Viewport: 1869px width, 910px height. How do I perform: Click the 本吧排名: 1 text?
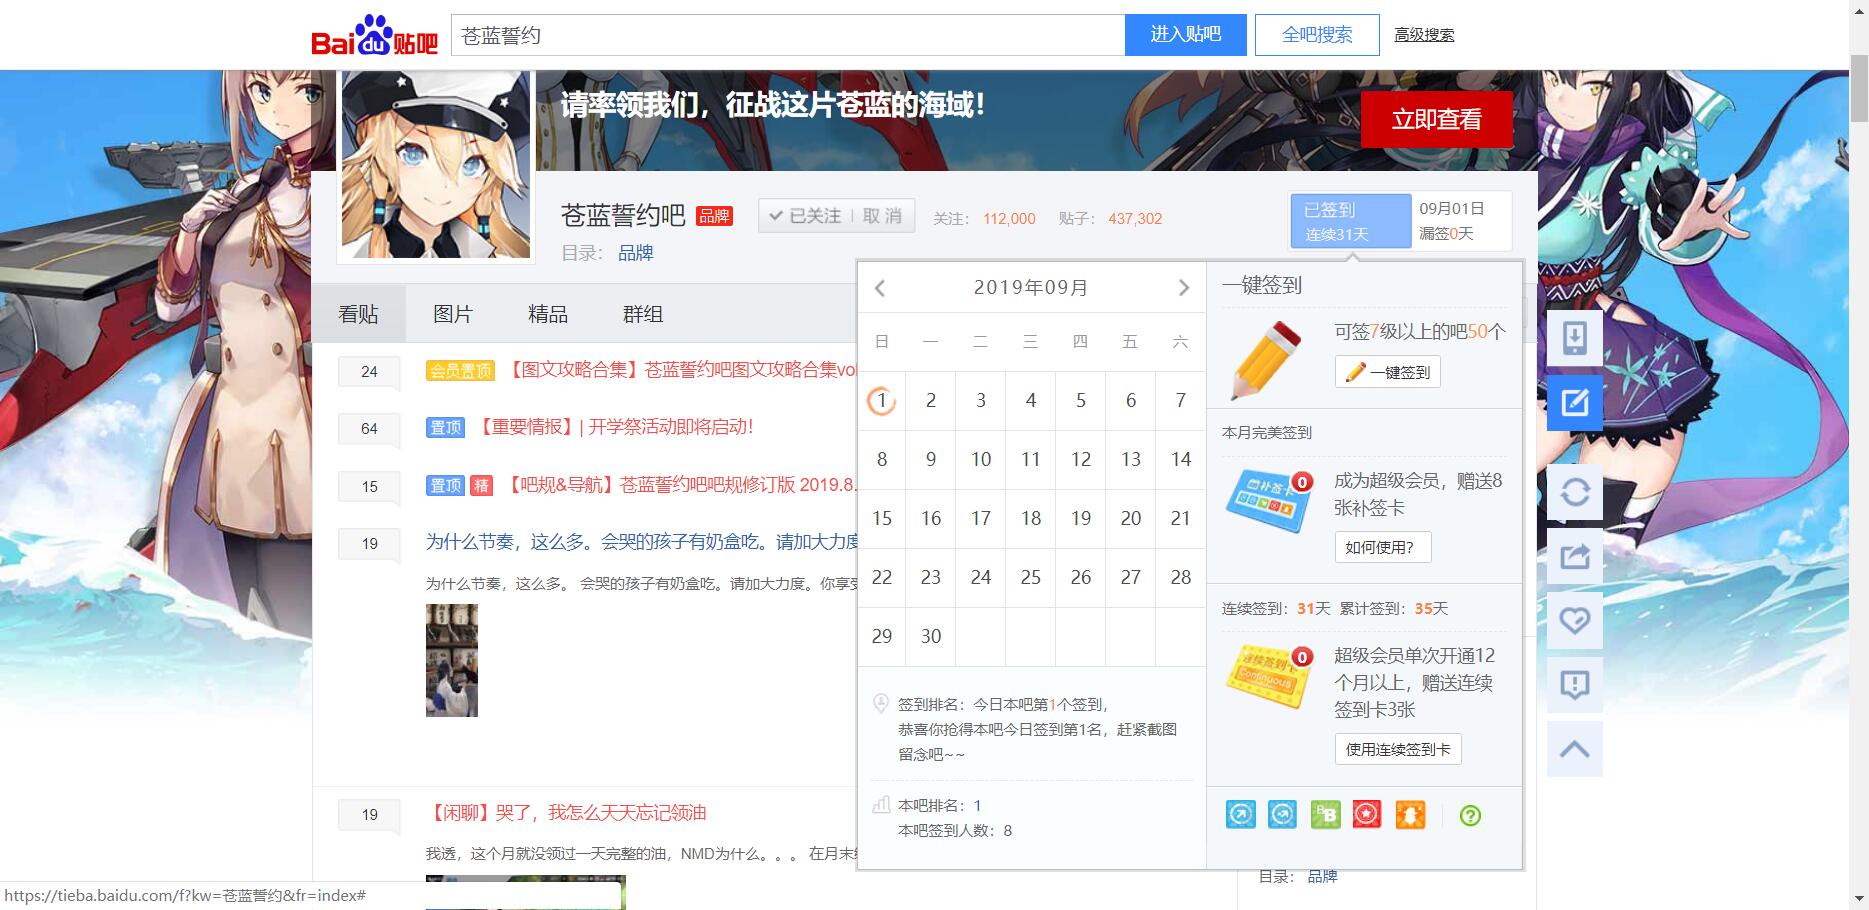940,806
